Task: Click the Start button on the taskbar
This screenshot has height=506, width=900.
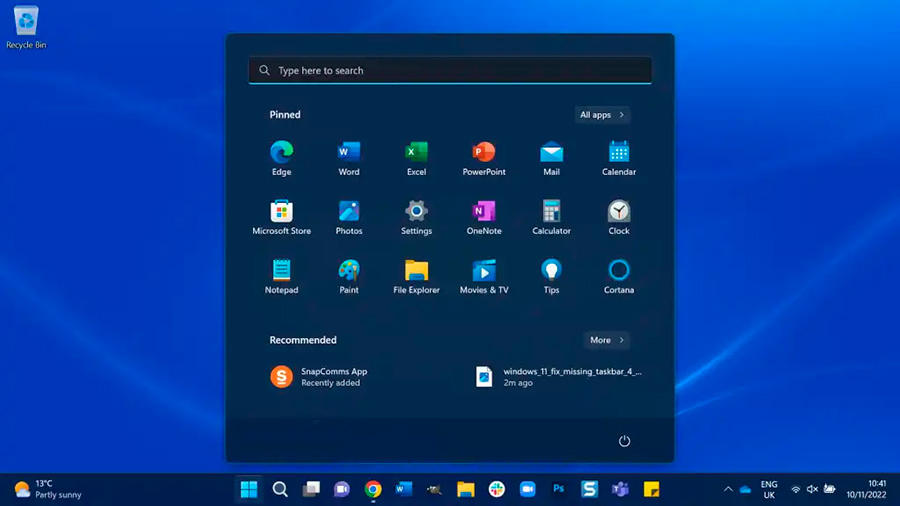Action: (x=249, y=489)
